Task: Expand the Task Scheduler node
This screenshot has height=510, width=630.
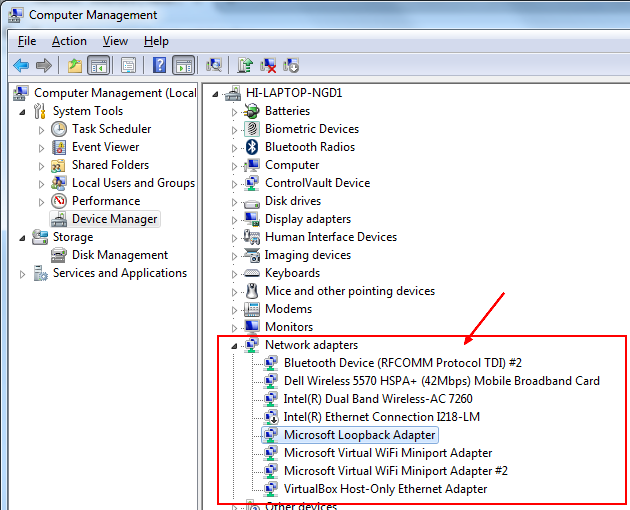Action: pos(41,130)
